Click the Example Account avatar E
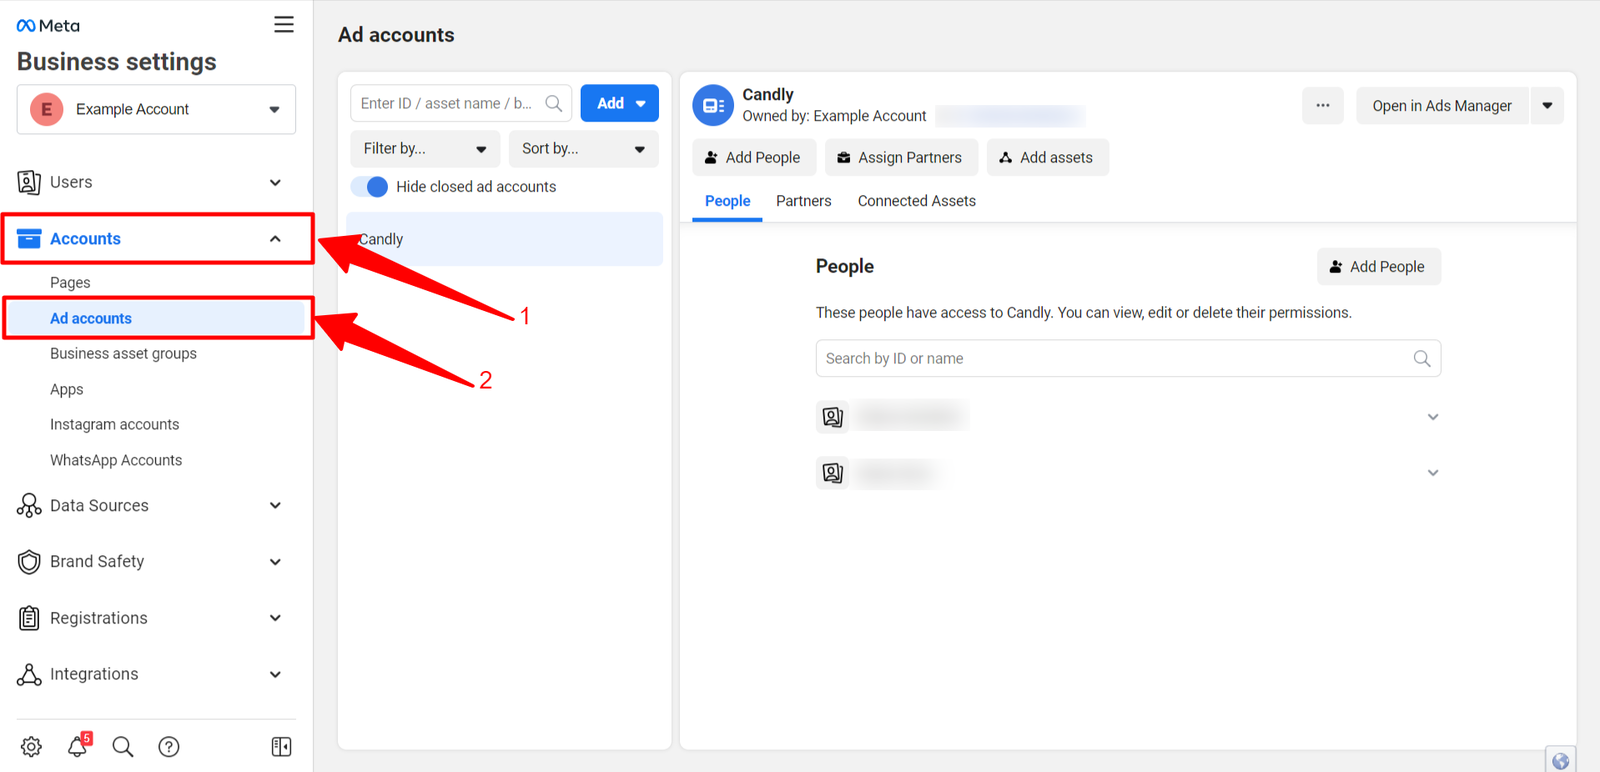The image size is (1600, 772). click(47, 109)
